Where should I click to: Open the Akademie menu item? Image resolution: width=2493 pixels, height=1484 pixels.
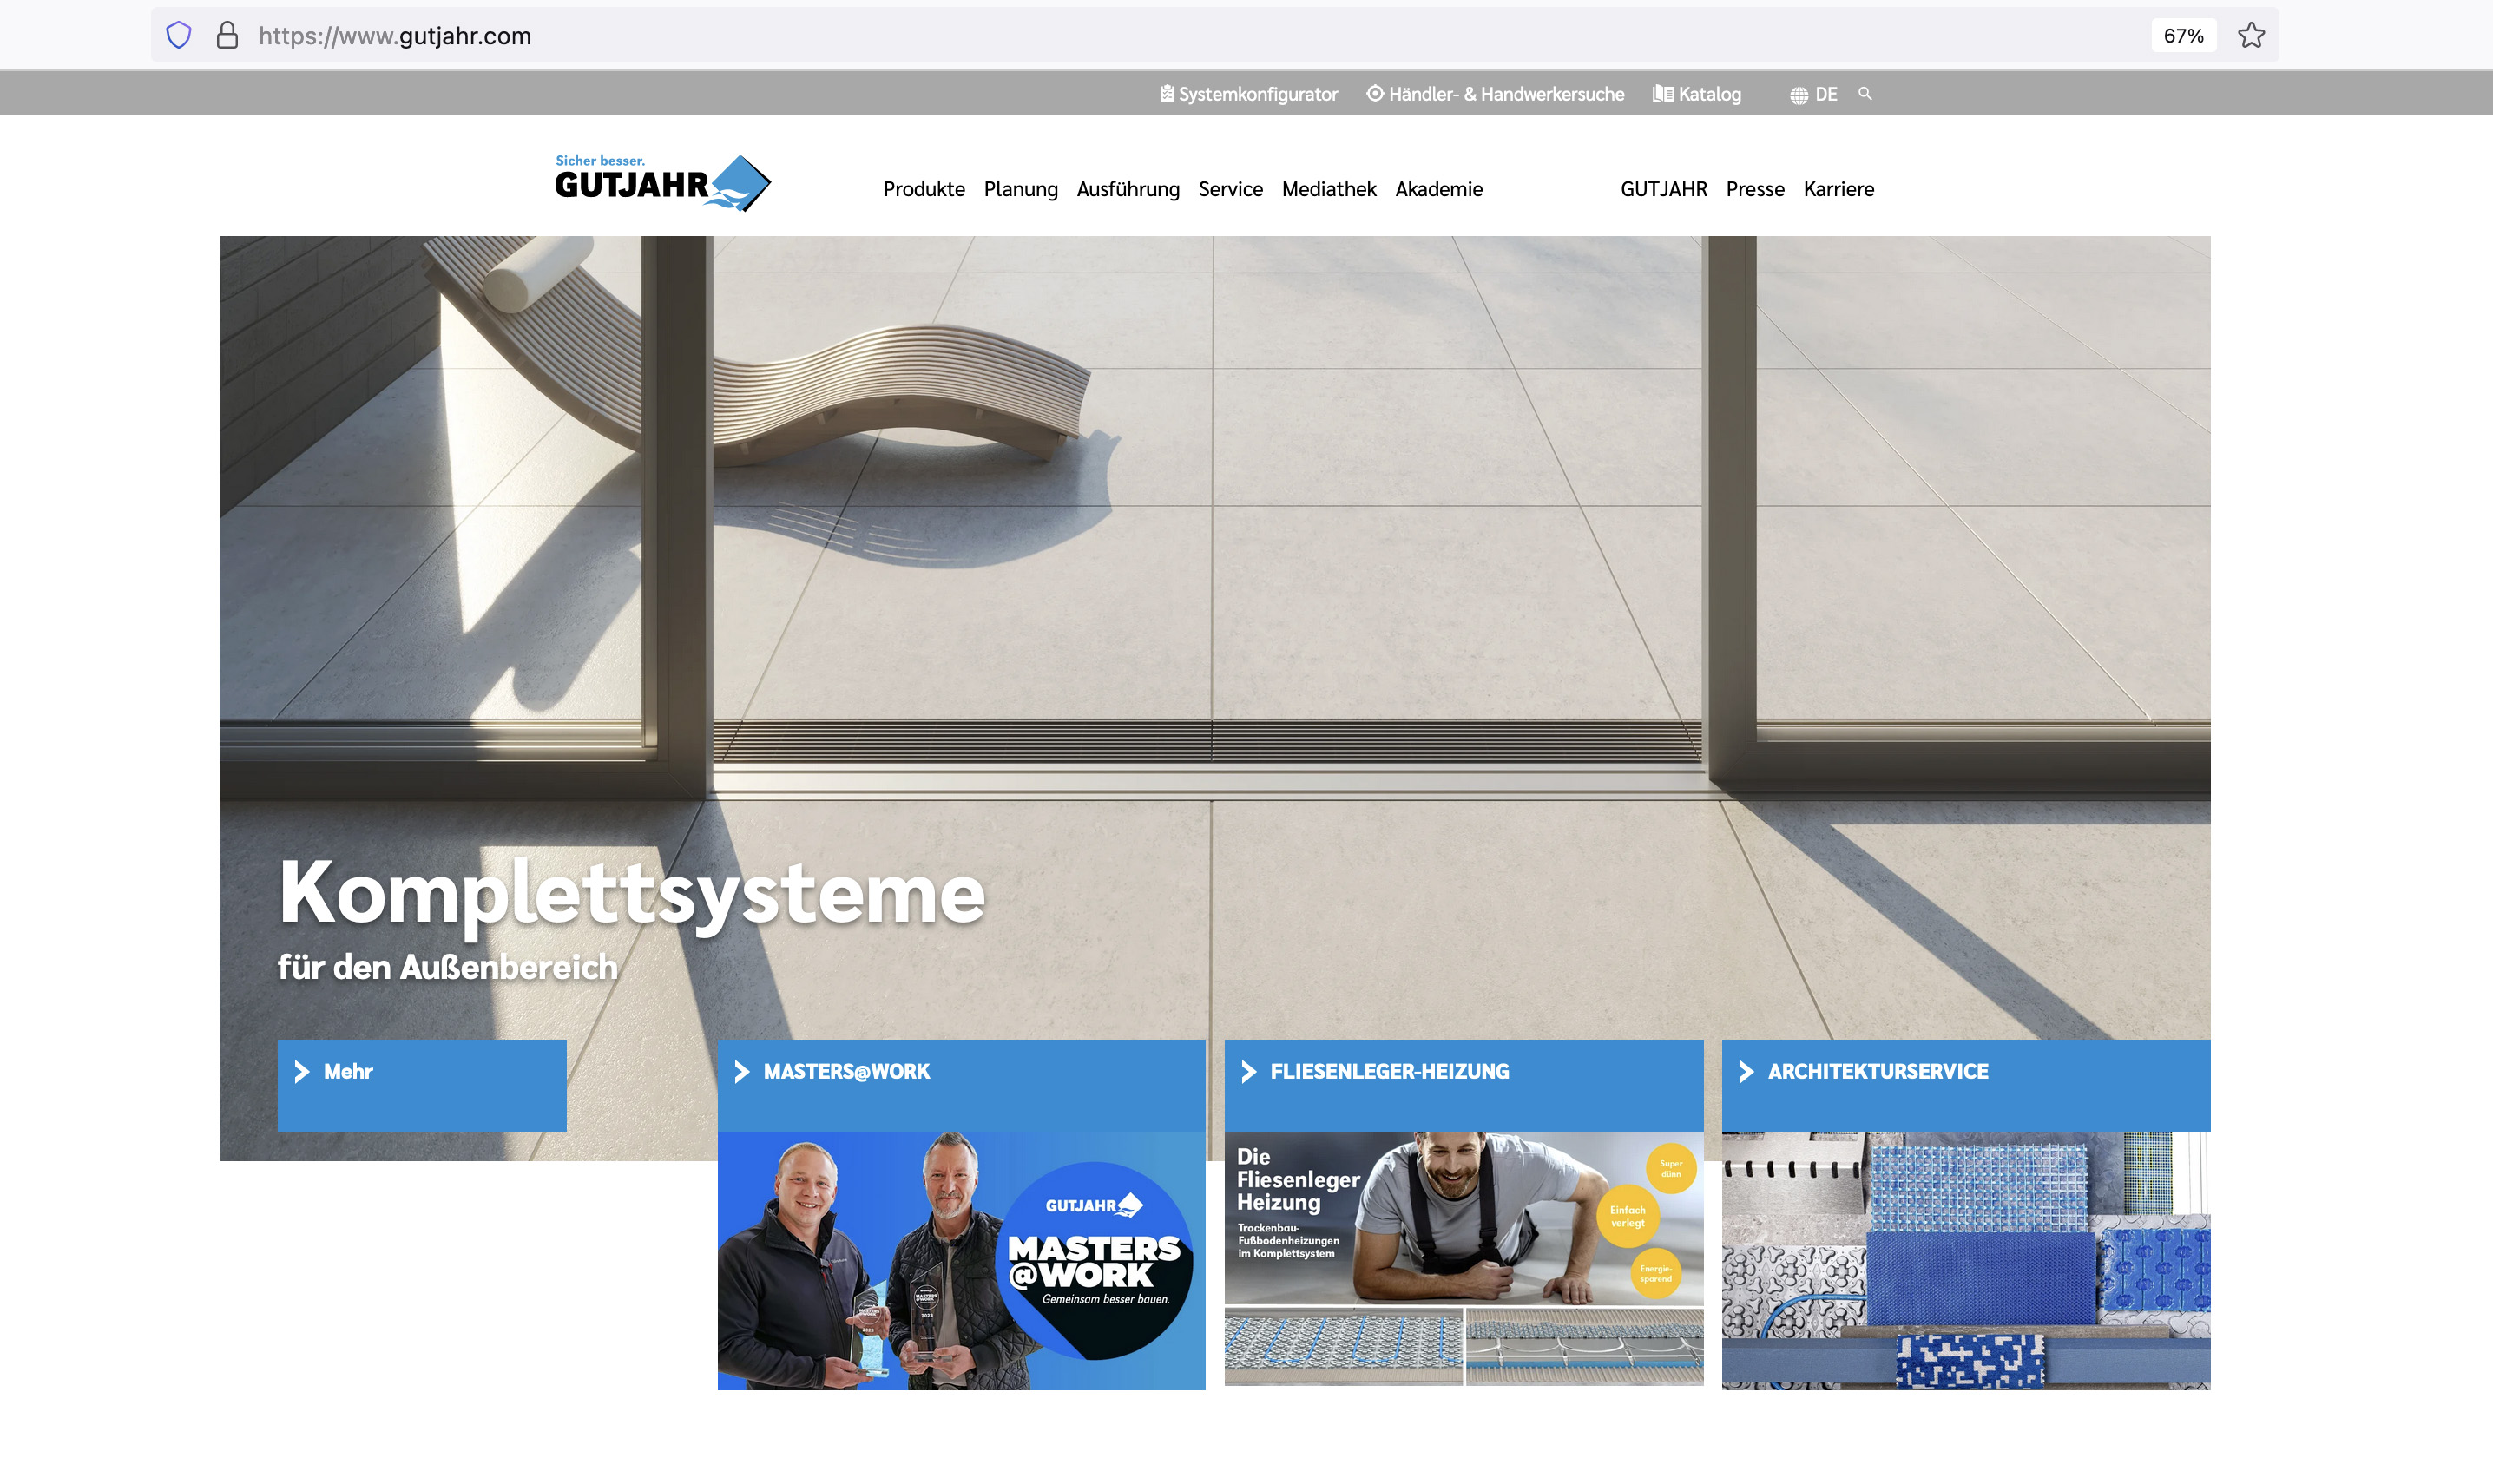click(1438, 189)
